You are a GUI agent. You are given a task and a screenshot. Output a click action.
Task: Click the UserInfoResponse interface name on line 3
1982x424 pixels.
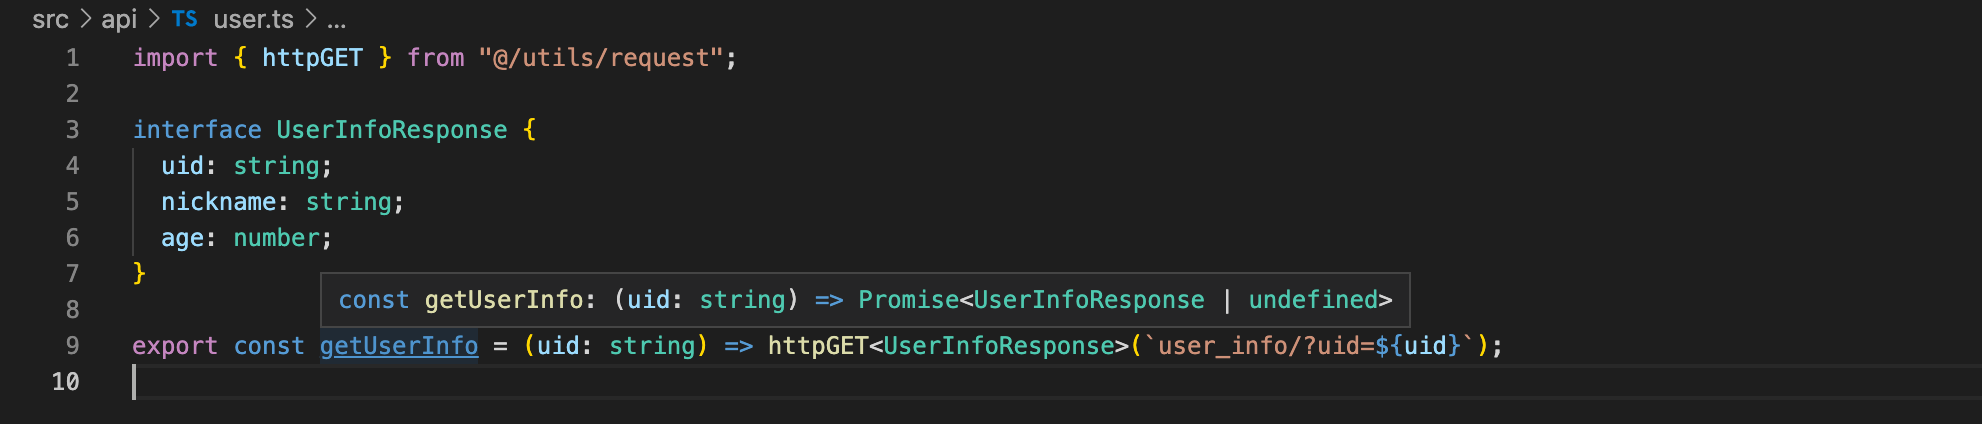tap(391, 130)
